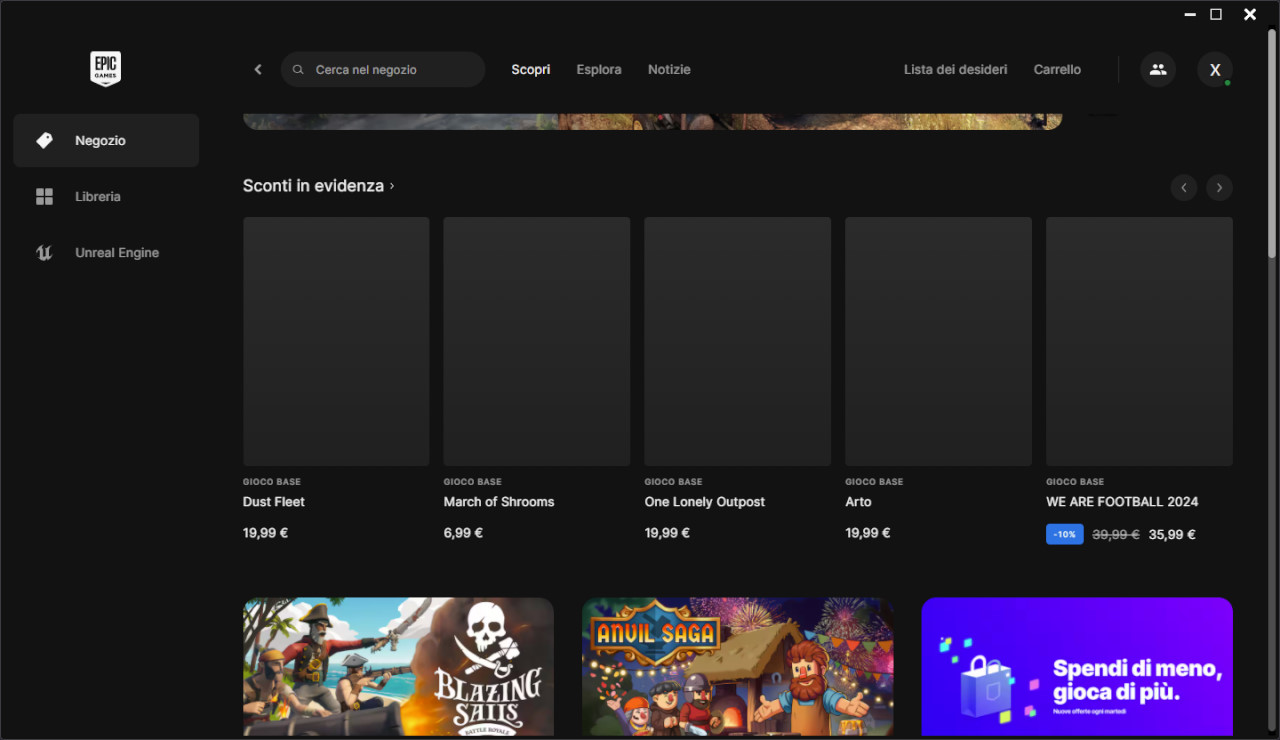Switch to the Notizie tab
This screenshot has height=740, width=1280.
pyautogui.click(x=669, y=69)
